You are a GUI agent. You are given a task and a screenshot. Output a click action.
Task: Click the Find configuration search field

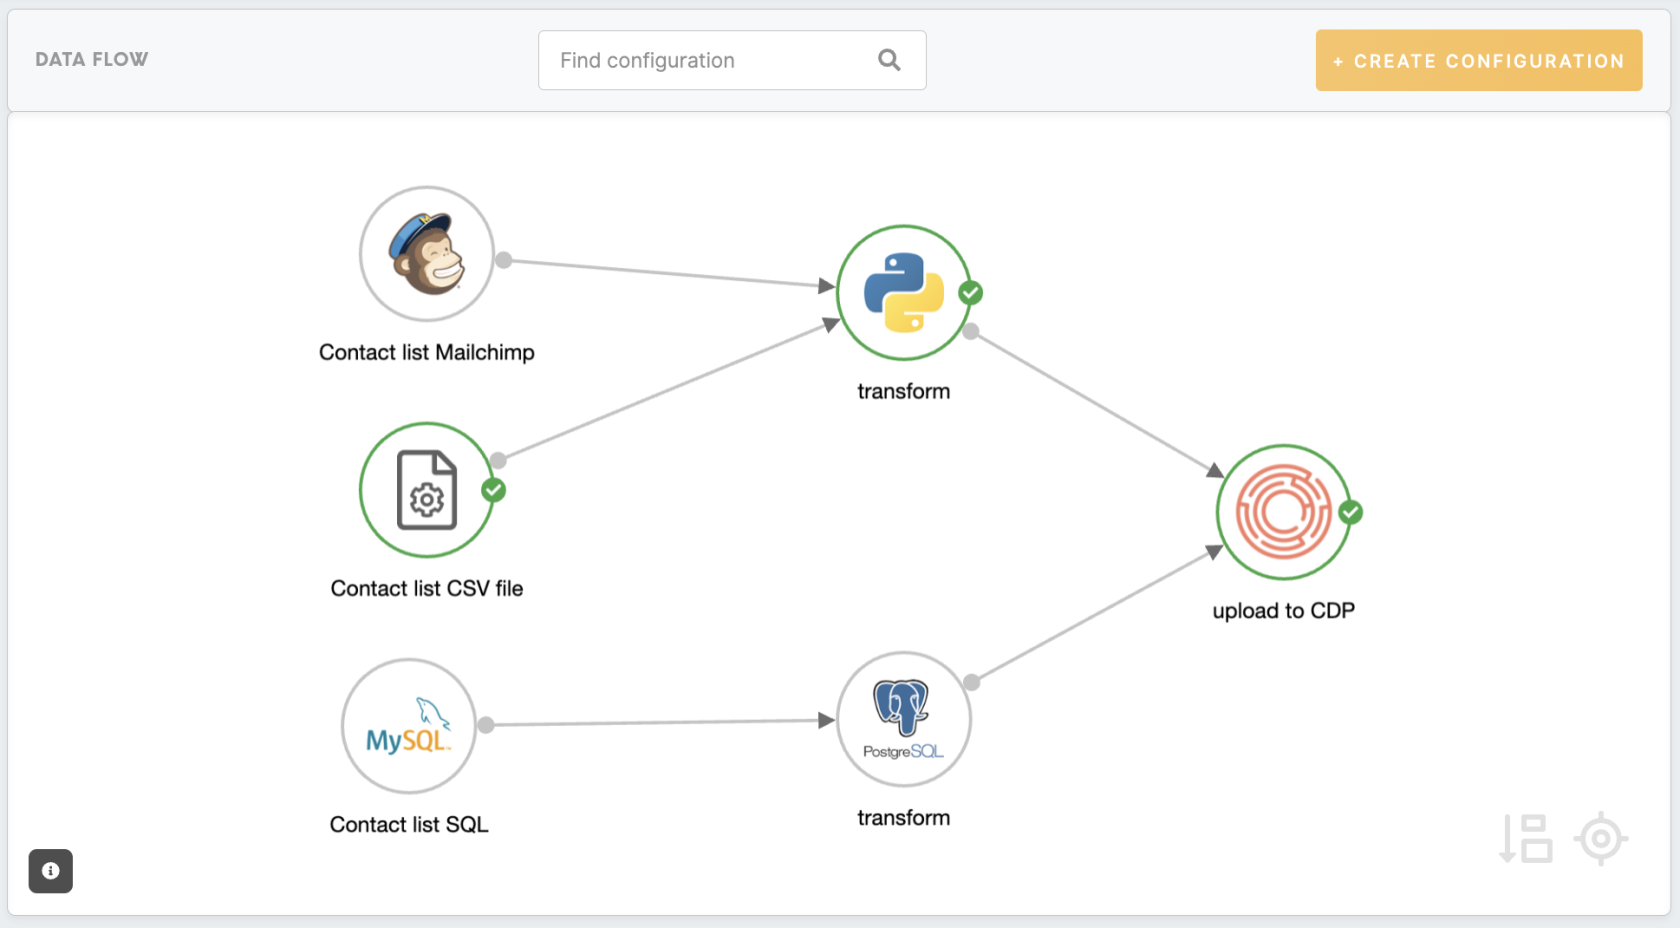pos(710,61)
